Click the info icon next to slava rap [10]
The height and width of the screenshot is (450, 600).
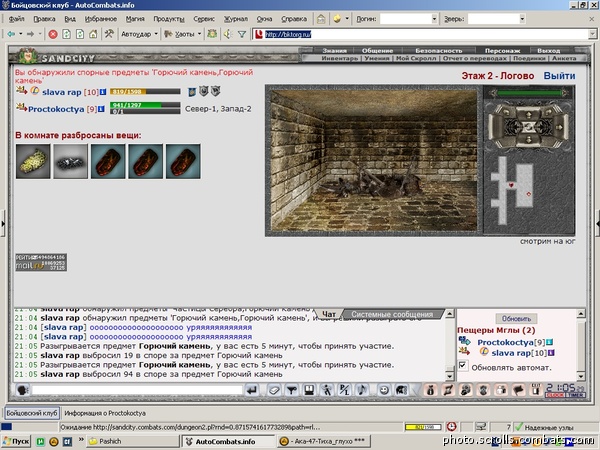click(103, 92)
